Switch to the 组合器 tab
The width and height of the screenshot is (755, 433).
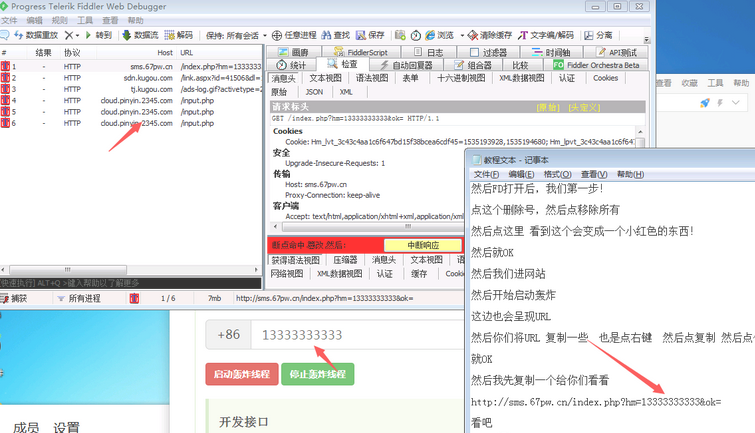coord(473,65)
